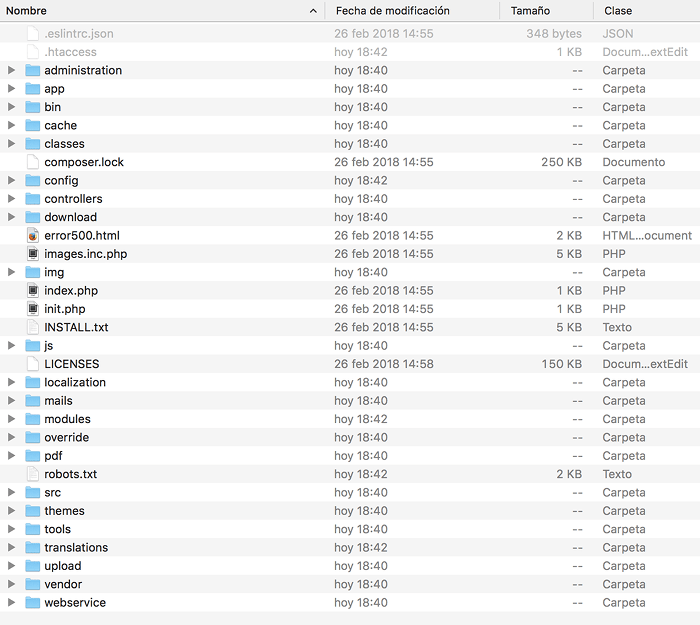Select the error500.html file icon
The width and height of the screenshot is (700, 625).
pyautogui.click(x=32, y=236)
